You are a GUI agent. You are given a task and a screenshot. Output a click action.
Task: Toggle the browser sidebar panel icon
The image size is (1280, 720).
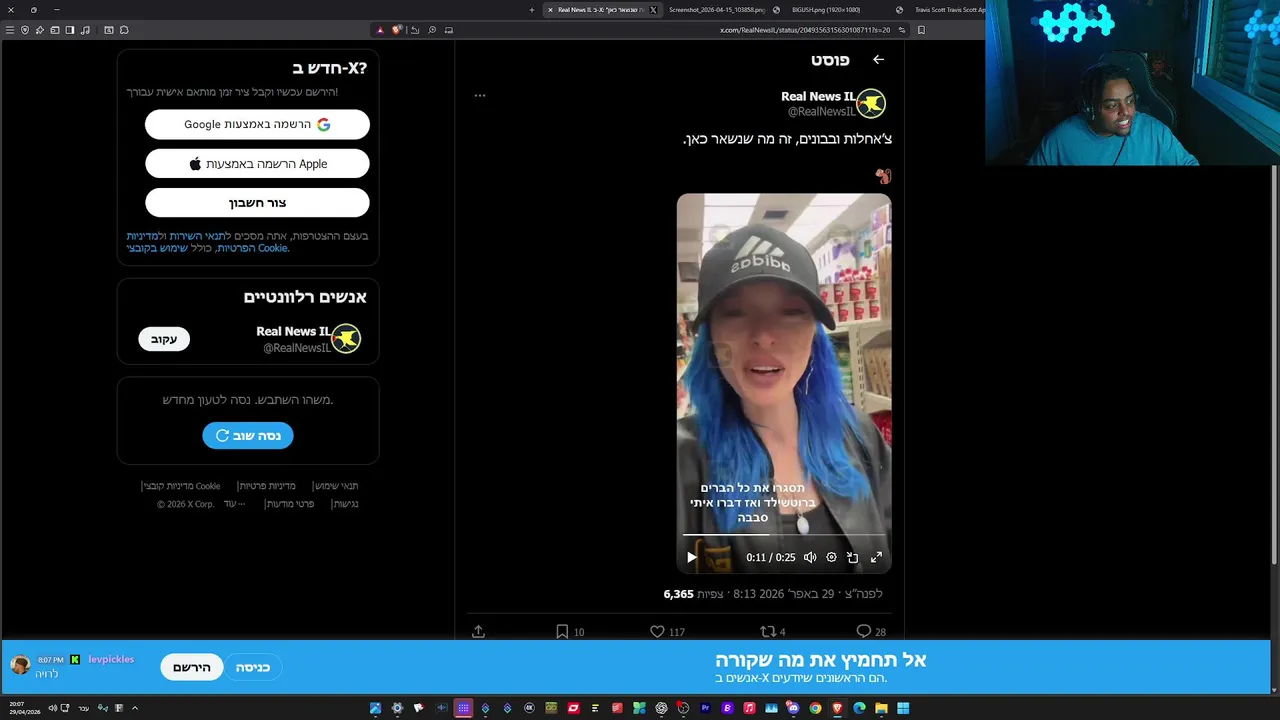[x=70, y=30]
